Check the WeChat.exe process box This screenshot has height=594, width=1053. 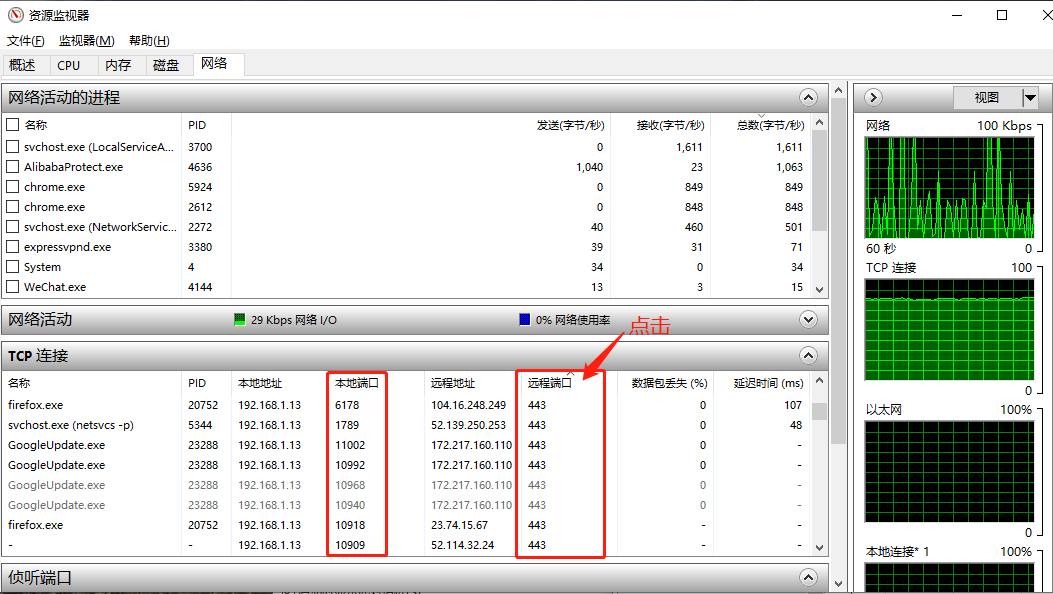tap(12, 287)
